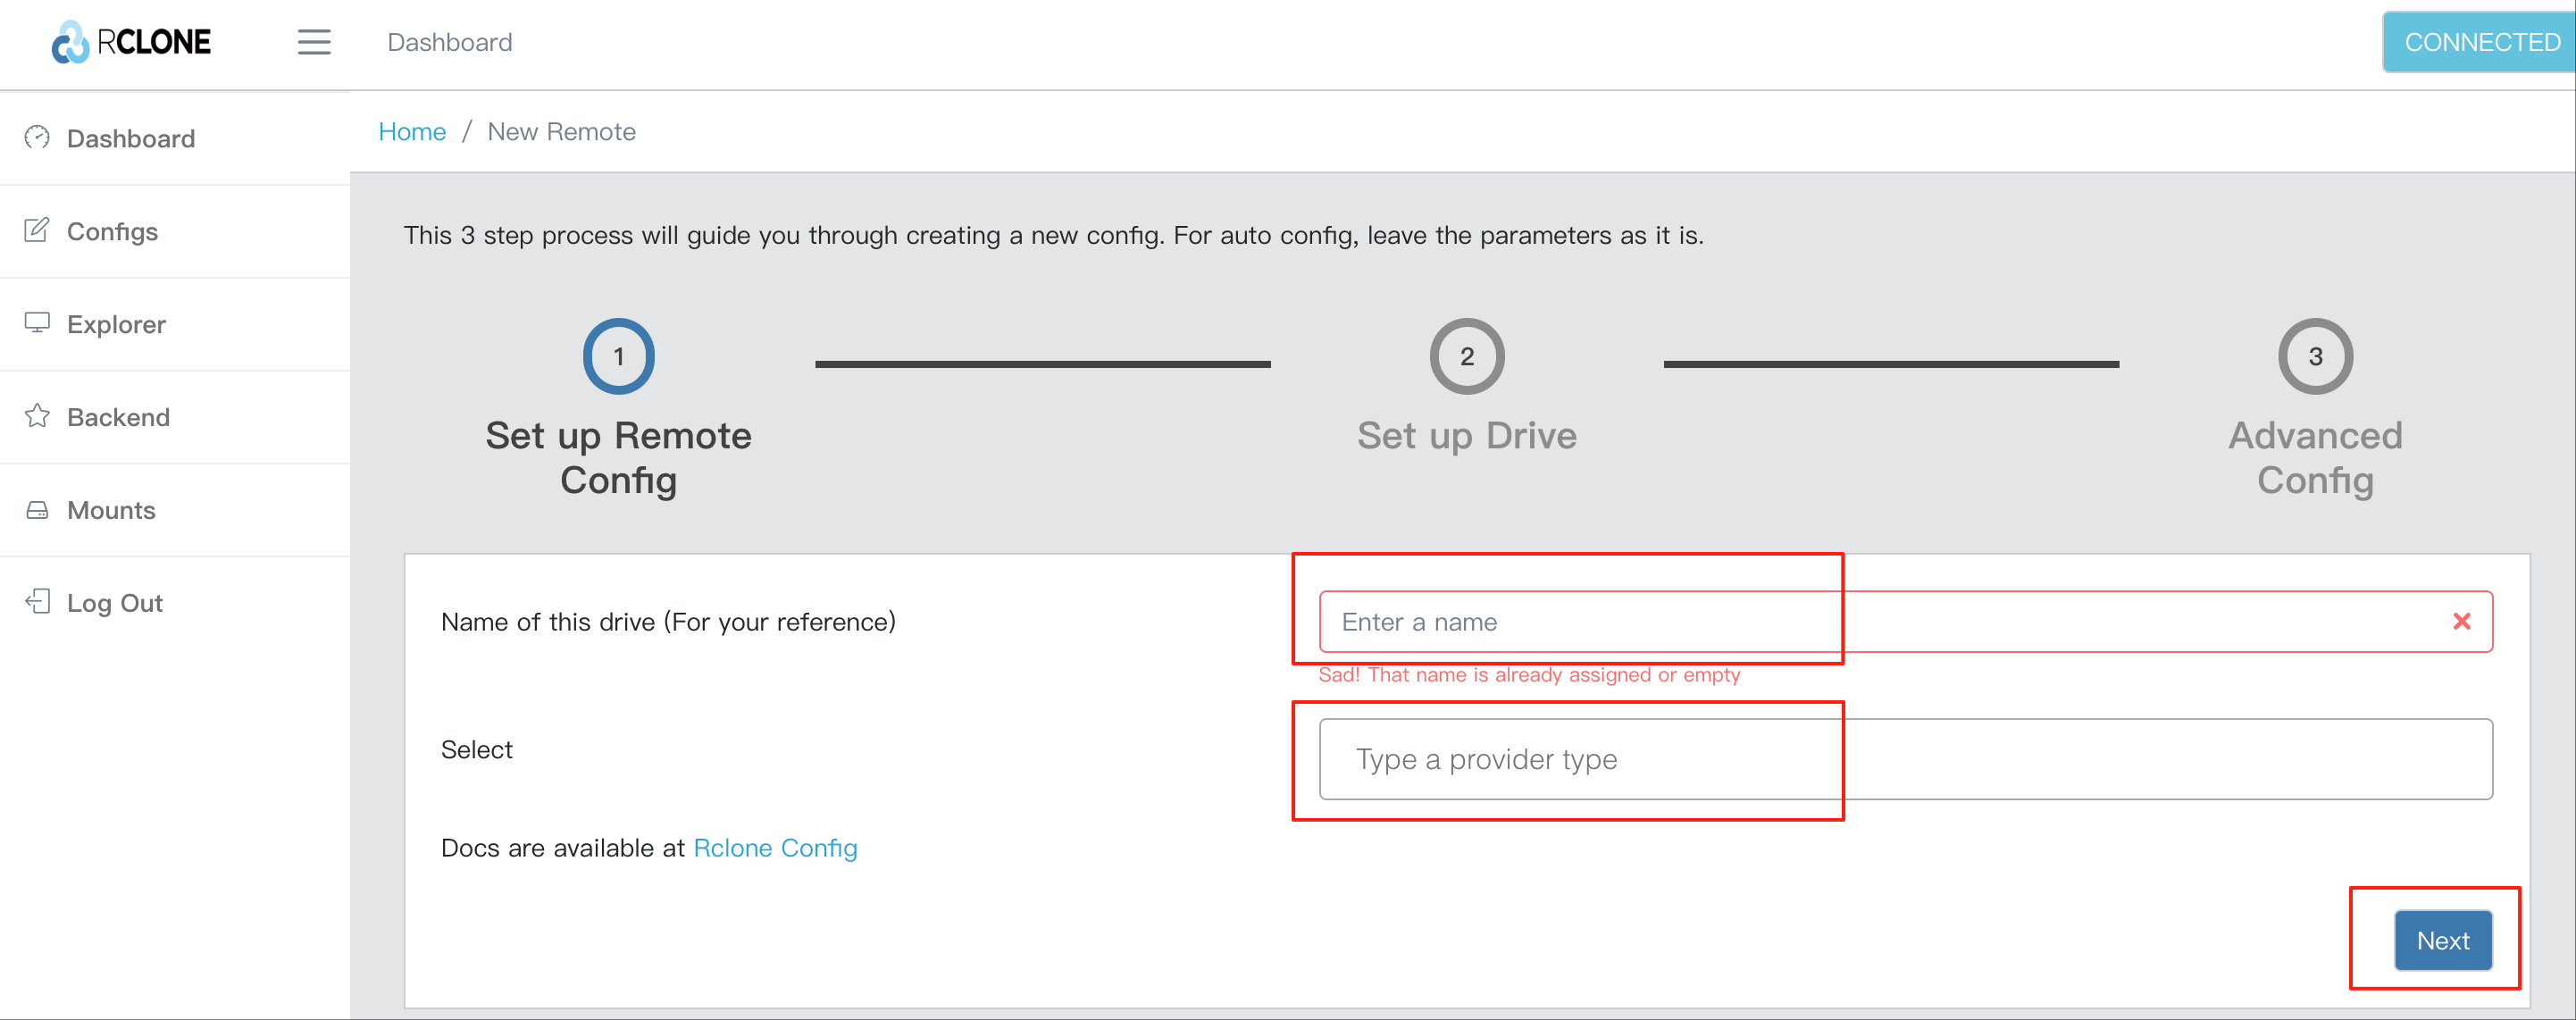Click the Mounts drive icon

[x=37, y=510]
